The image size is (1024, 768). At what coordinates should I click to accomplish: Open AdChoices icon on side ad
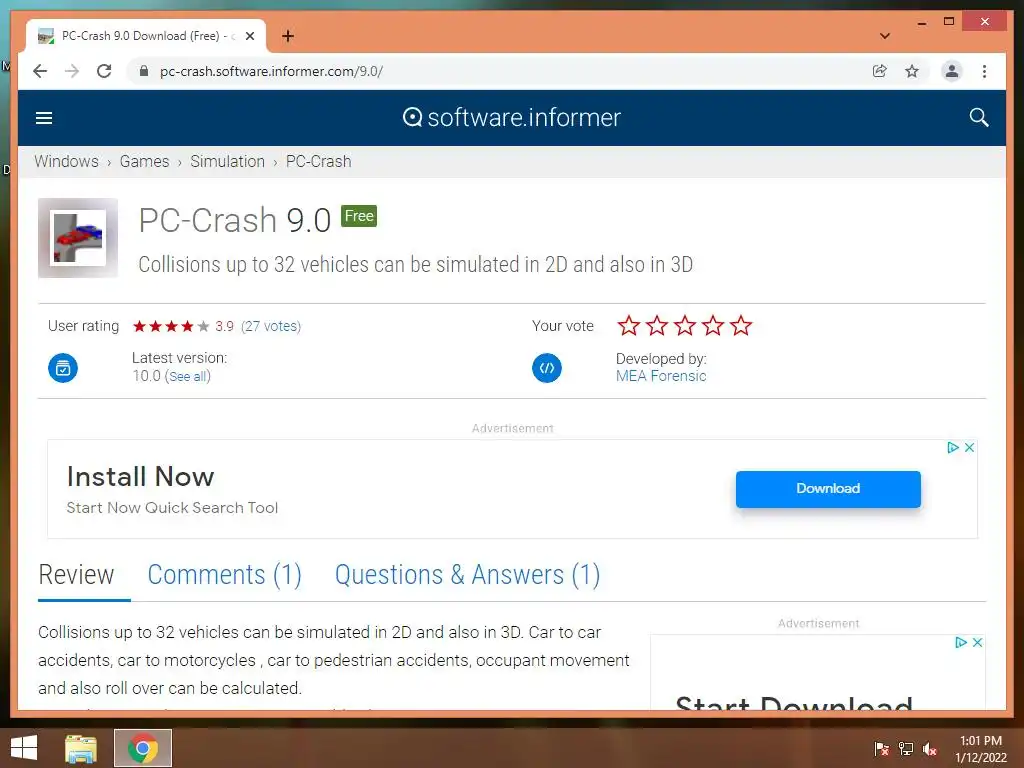[961, 643]
